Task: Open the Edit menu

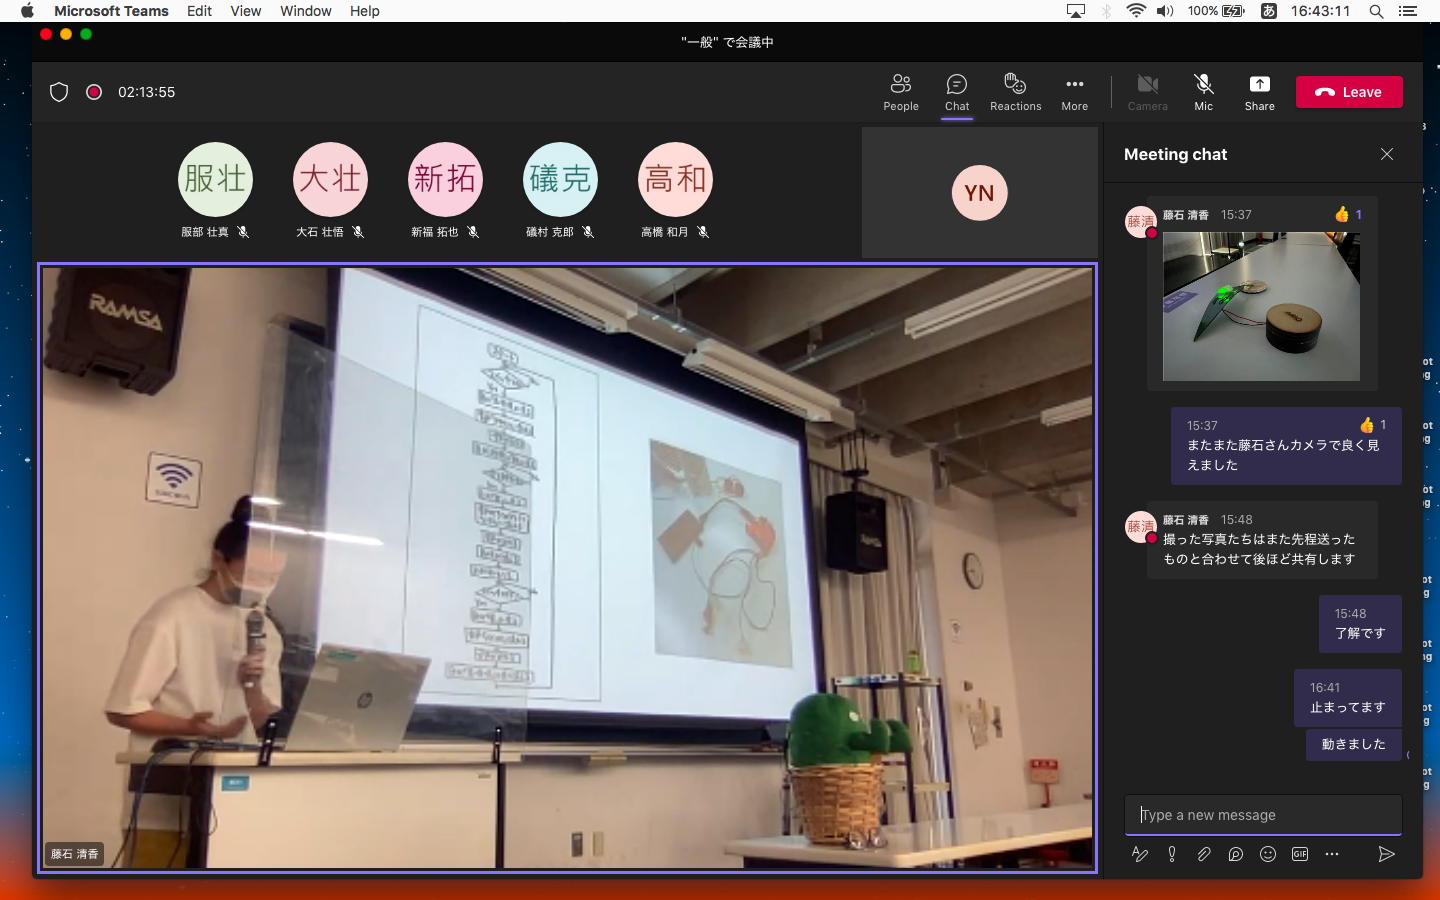Action: pos(199,11)
